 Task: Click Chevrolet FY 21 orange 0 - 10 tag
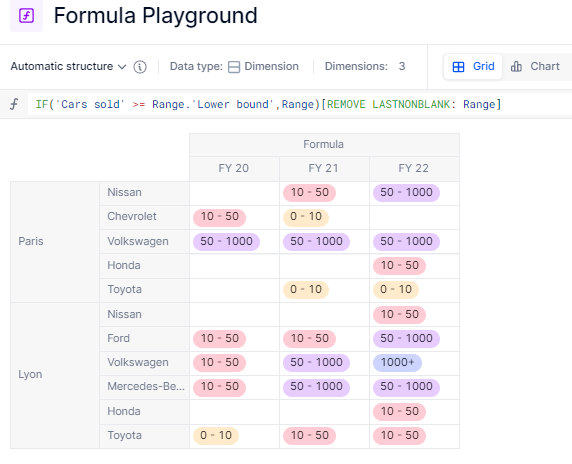click(x=306, y=217)
